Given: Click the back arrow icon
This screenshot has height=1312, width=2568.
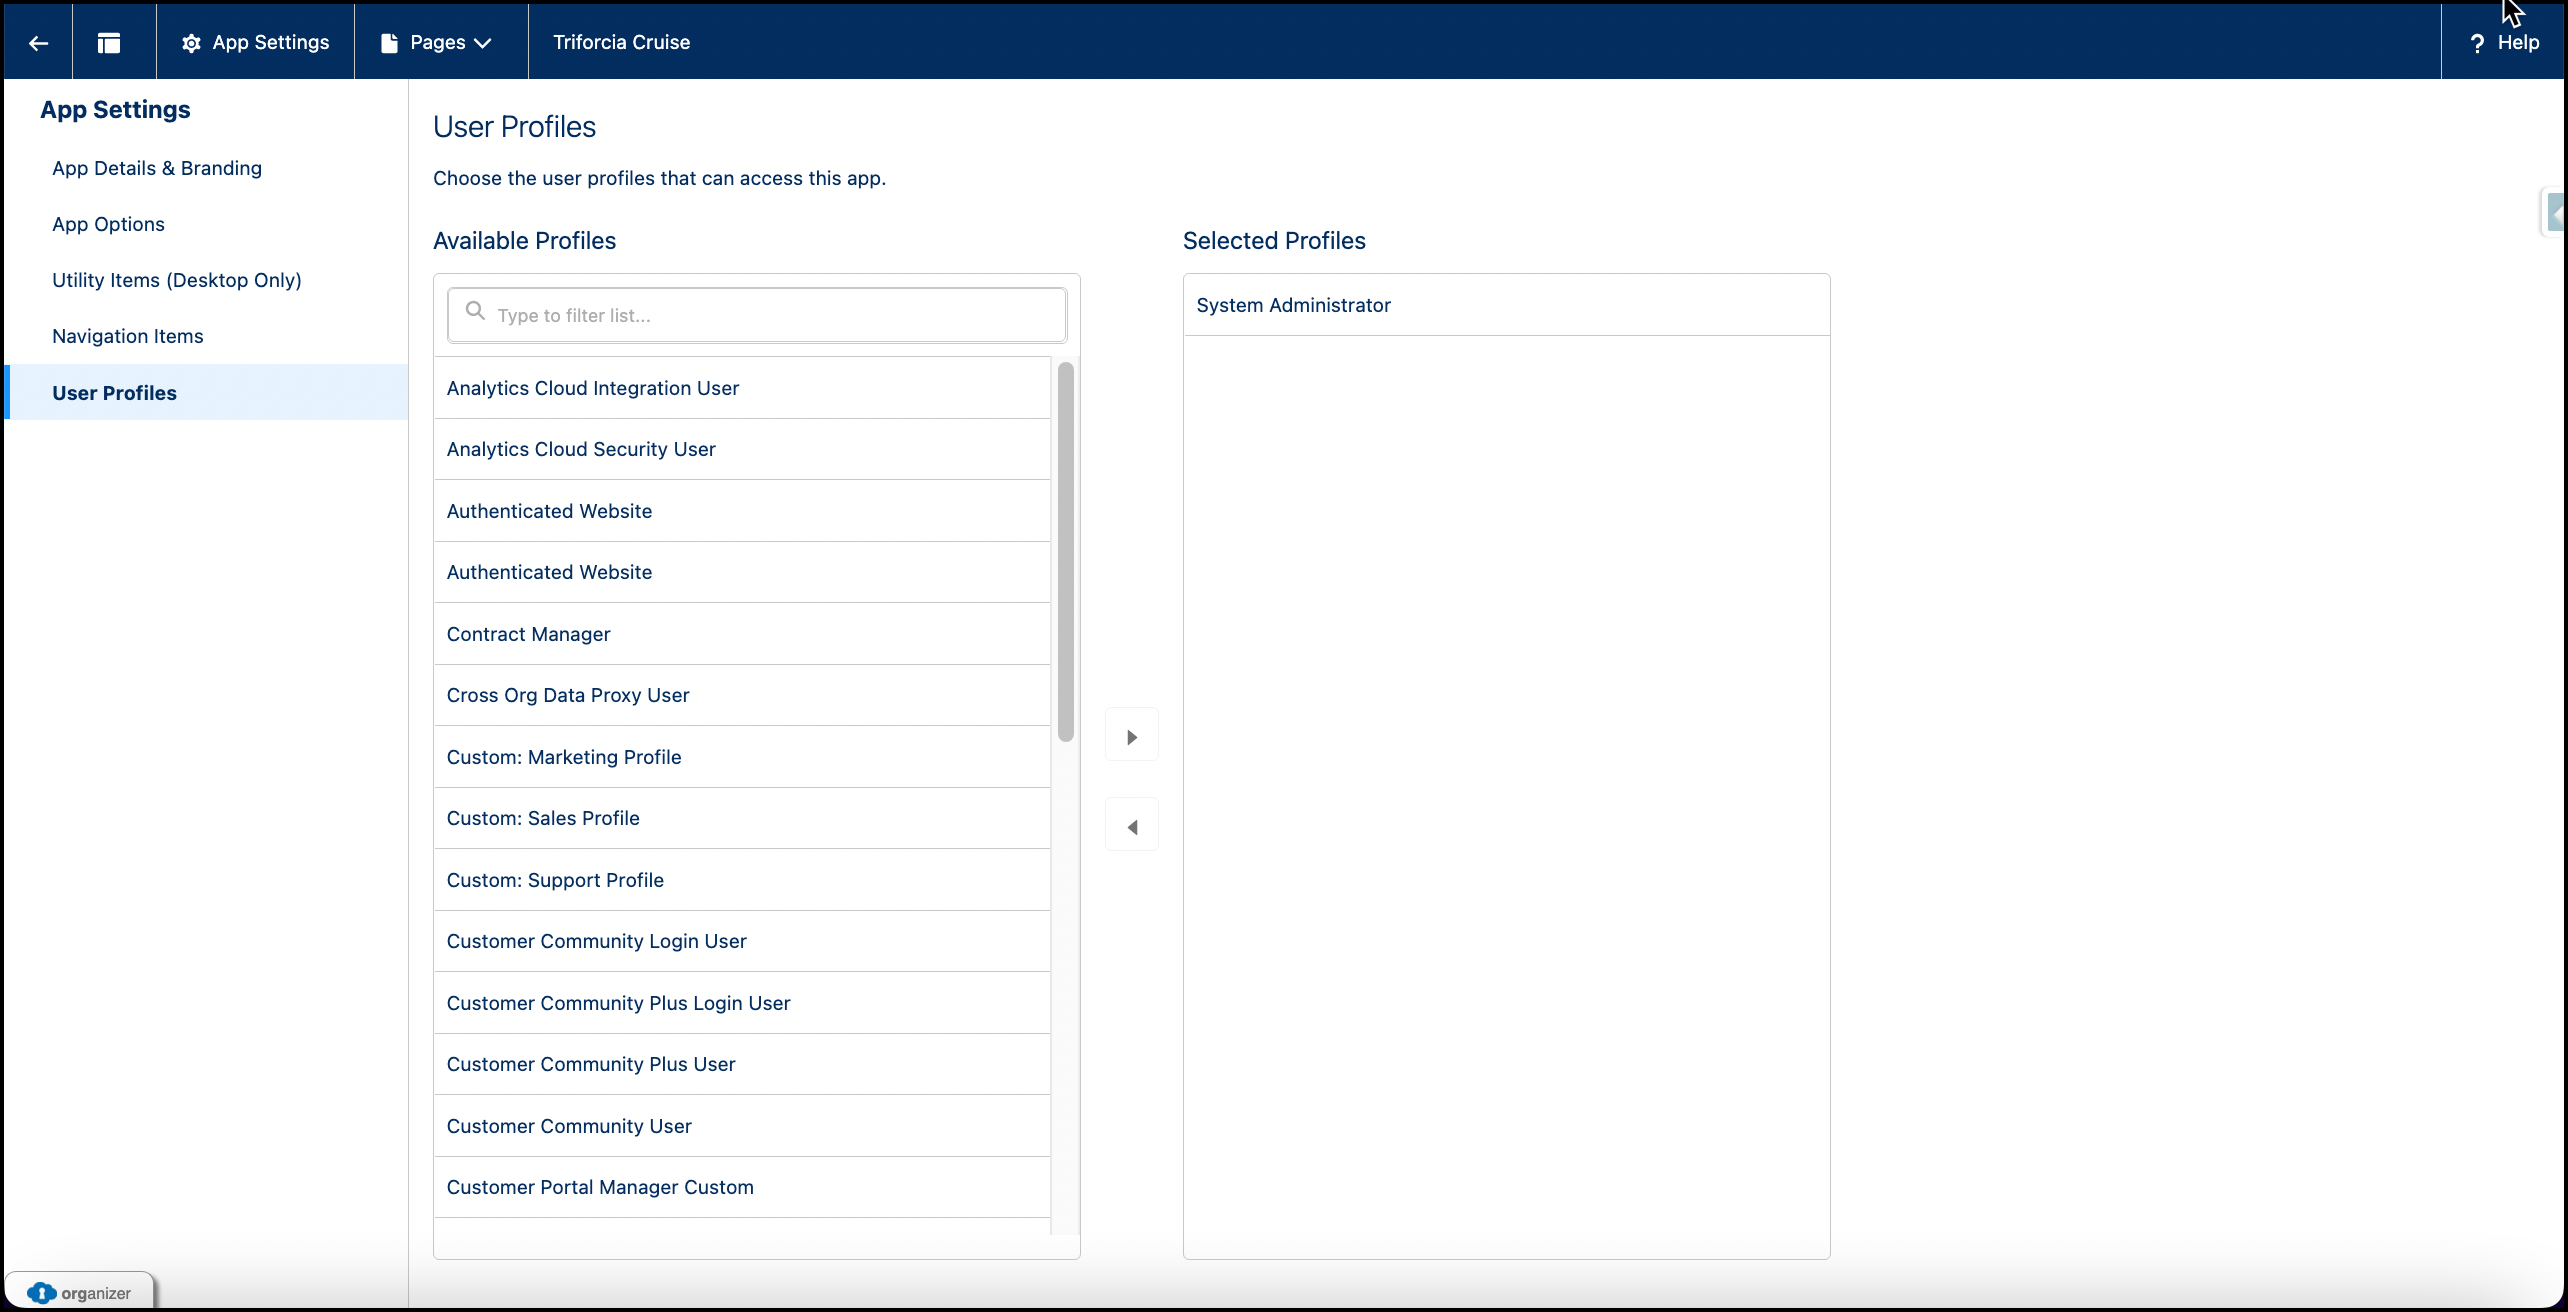Looking at the screenshot, I should 38,42.
